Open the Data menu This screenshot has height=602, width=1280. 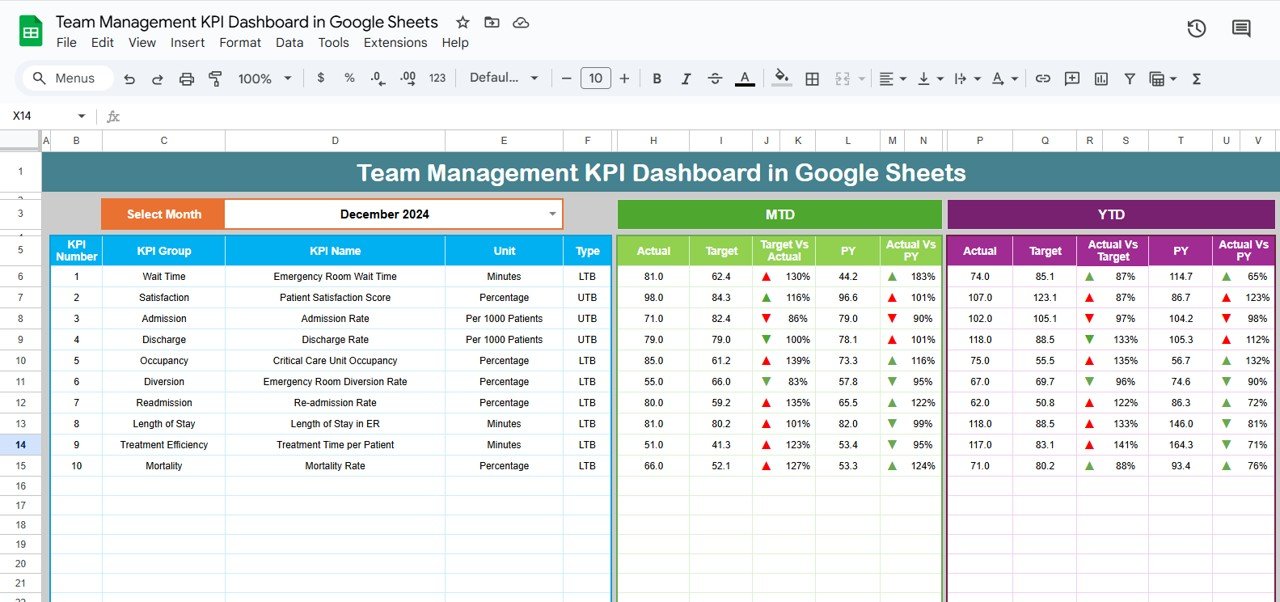pyautogui.click(x=289, y=43)
